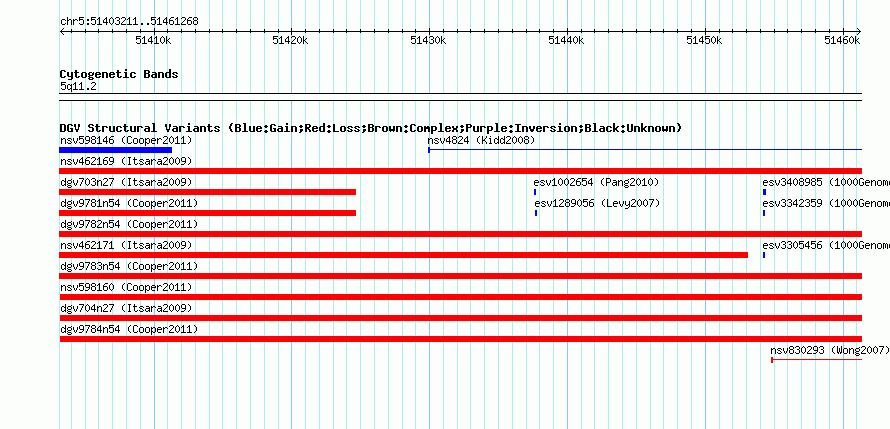Click the 51430k ruler position
The width and height of the screenshot is (890, 429).
429,40
